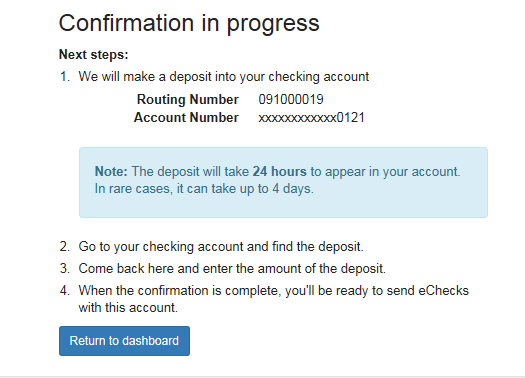Click the Routing Number label

click(x=188, y=99)
